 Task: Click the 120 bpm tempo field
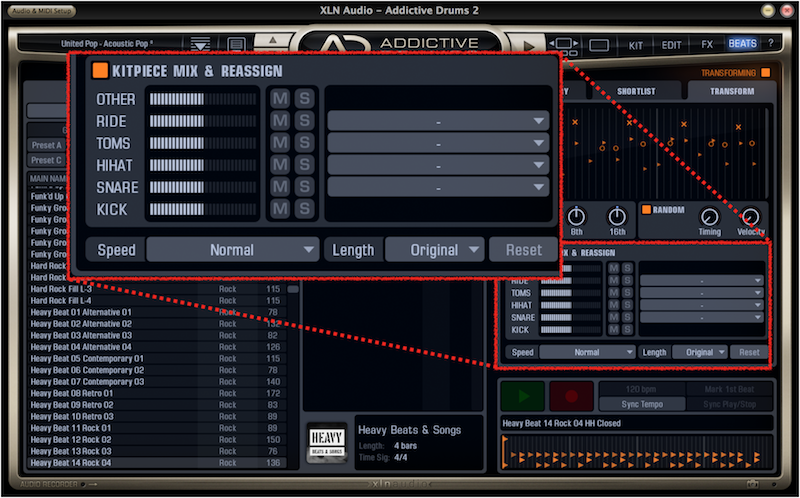pos(642,389)
